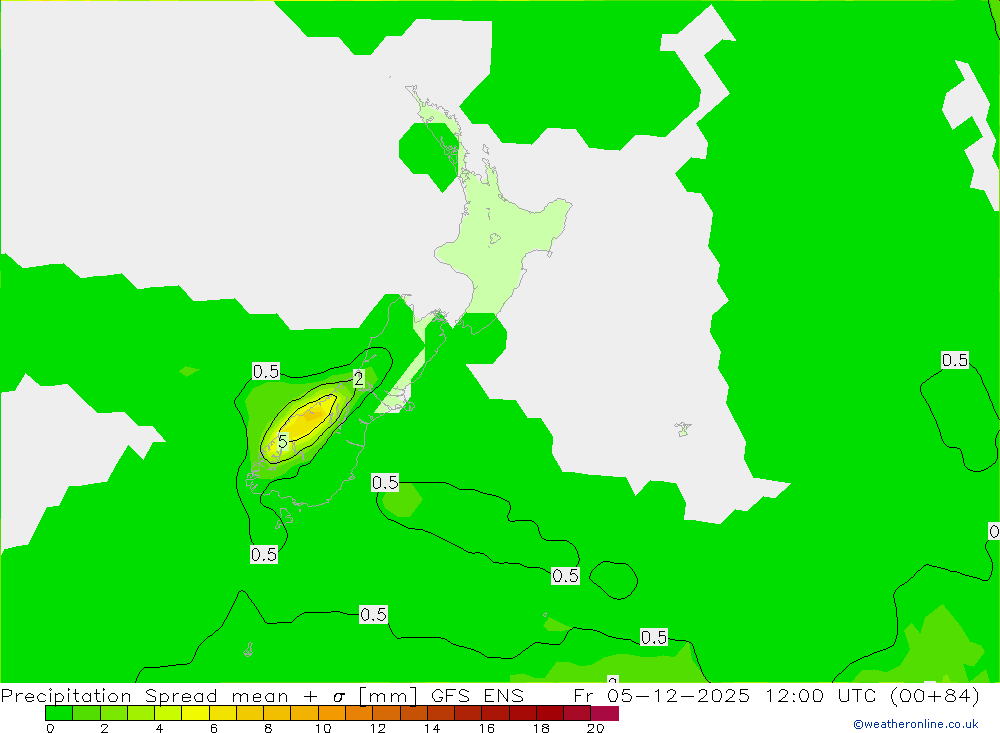Click the legend tick number '0'
This screenshot has width=1000, height=733.
[50, 728]
